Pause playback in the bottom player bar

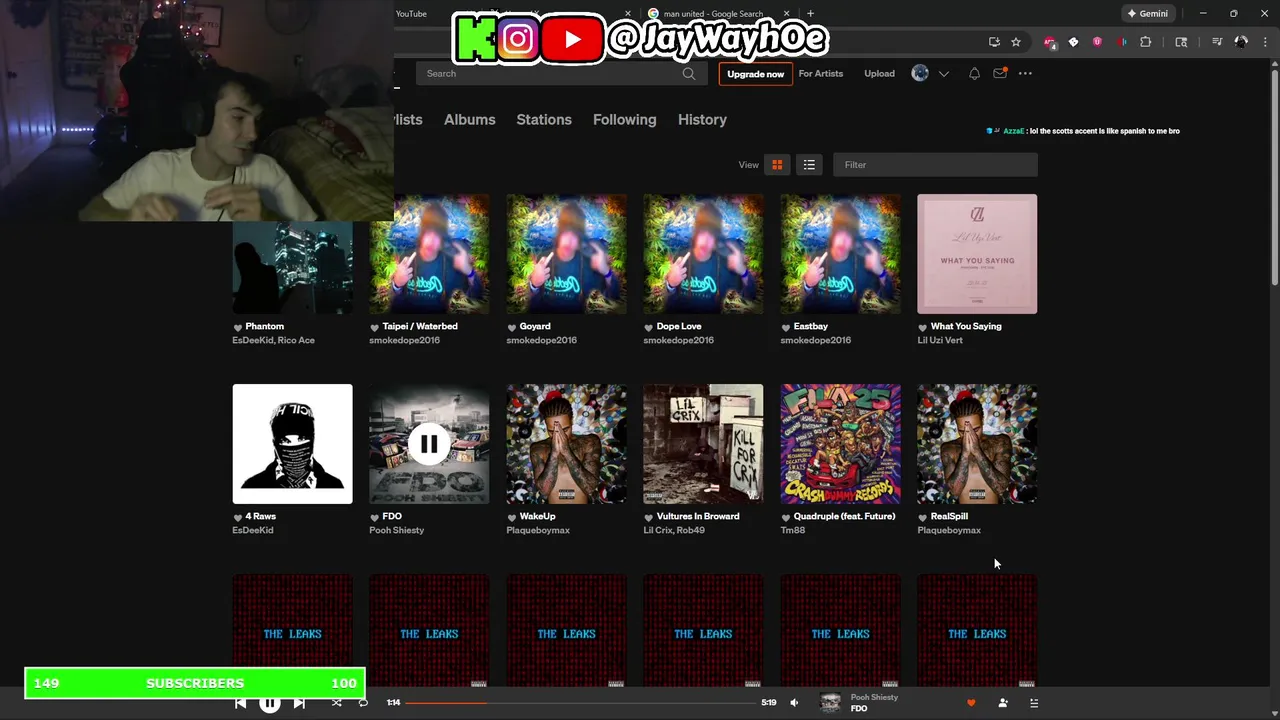[x=269, y=703]
